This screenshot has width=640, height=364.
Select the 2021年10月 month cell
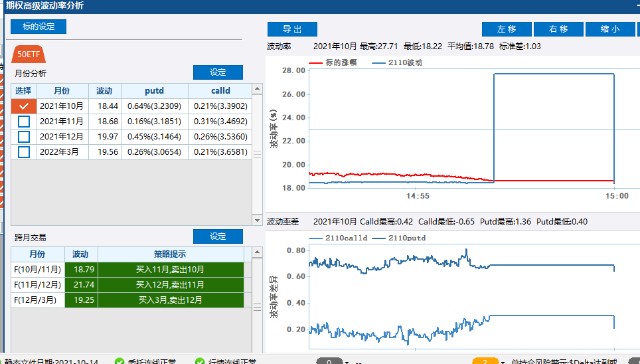click(x=62, y=106)
